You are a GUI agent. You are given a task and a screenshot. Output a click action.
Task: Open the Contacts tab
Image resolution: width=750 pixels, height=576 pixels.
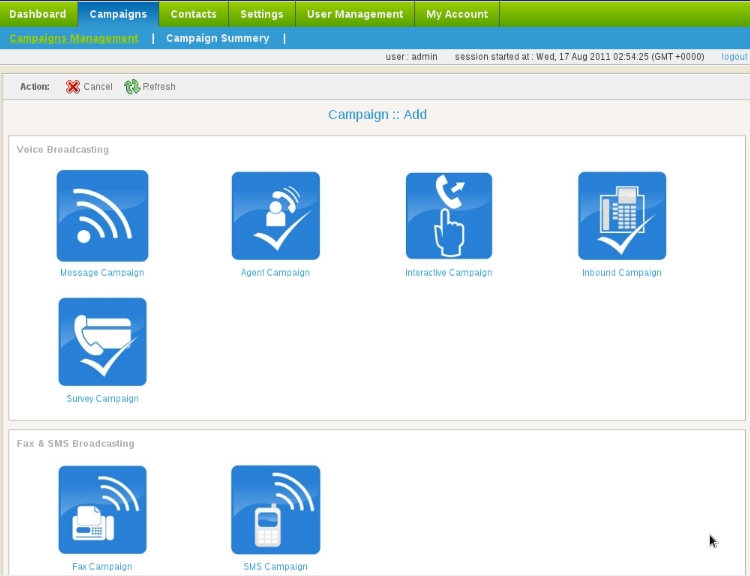pyautogui.click(x=194, y=14)
